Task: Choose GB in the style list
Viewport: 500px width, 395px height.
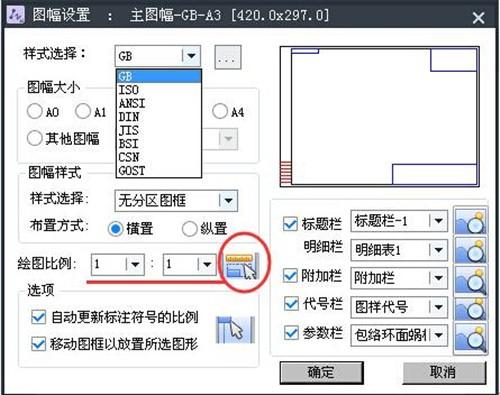Action: click(159, 77)
